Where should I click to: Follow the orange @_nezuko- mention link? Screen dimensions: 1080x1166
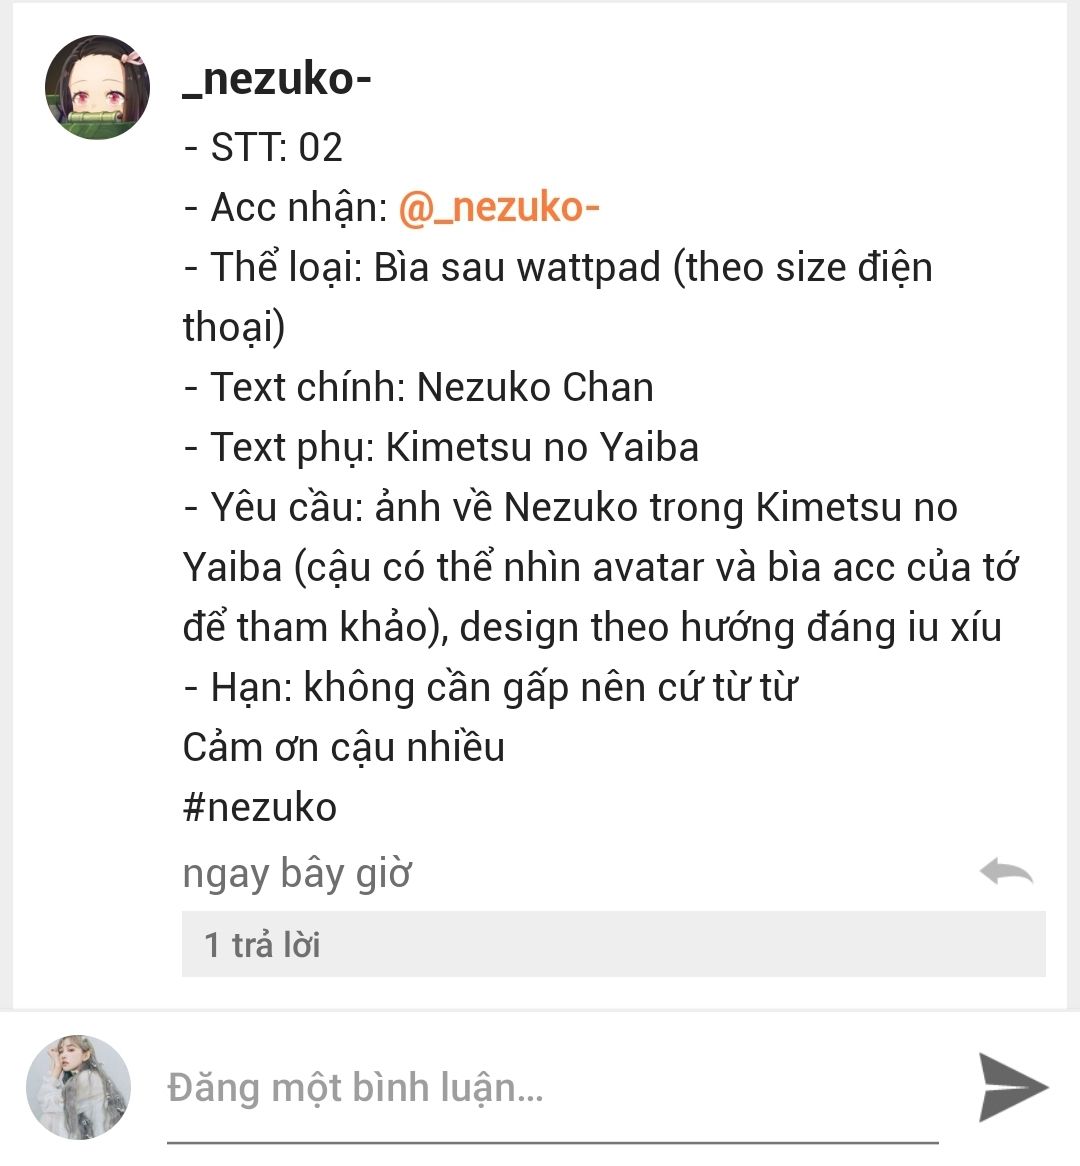[x=499, y=207]
